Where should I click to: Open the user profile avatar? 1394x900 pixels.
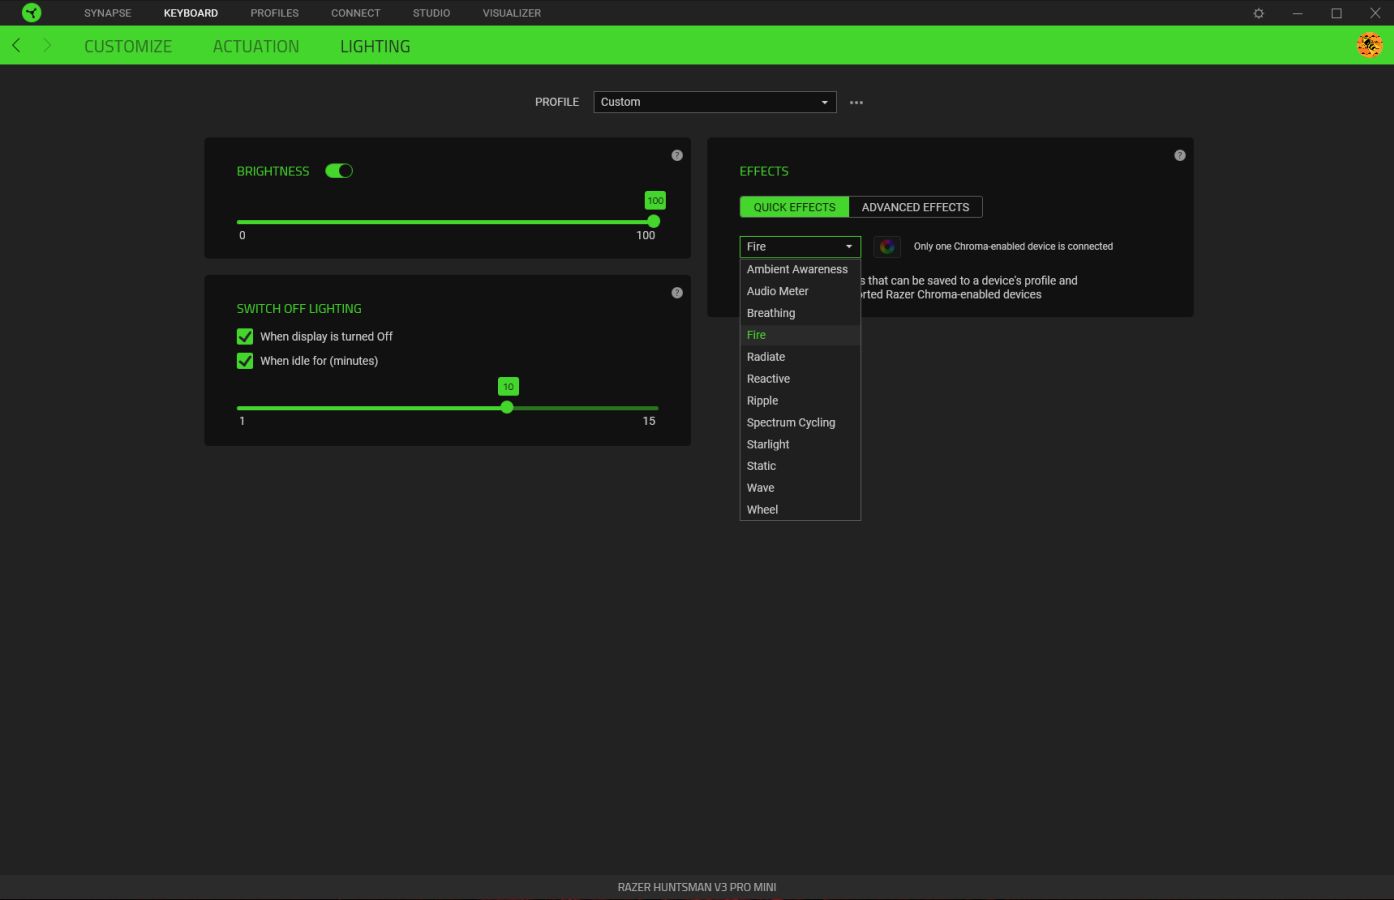click(1369, 45)
